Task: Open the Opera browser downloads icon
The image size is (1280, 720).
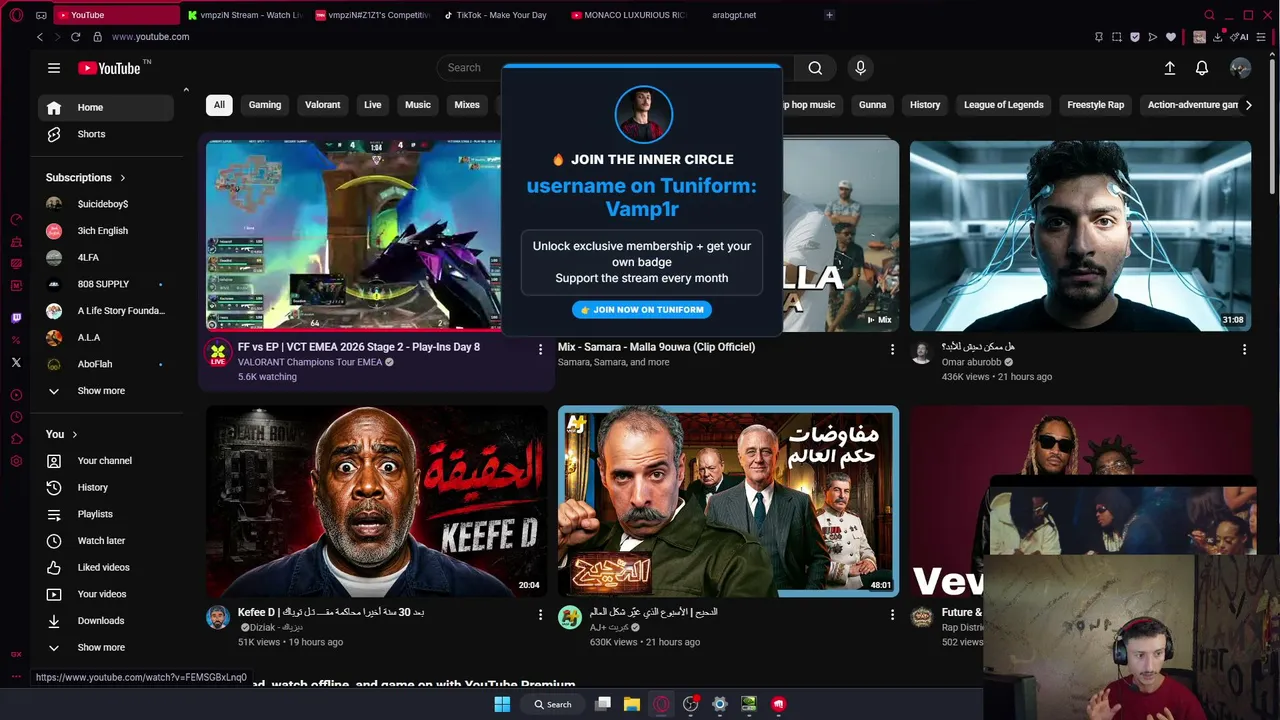Action: point(1217,37)
